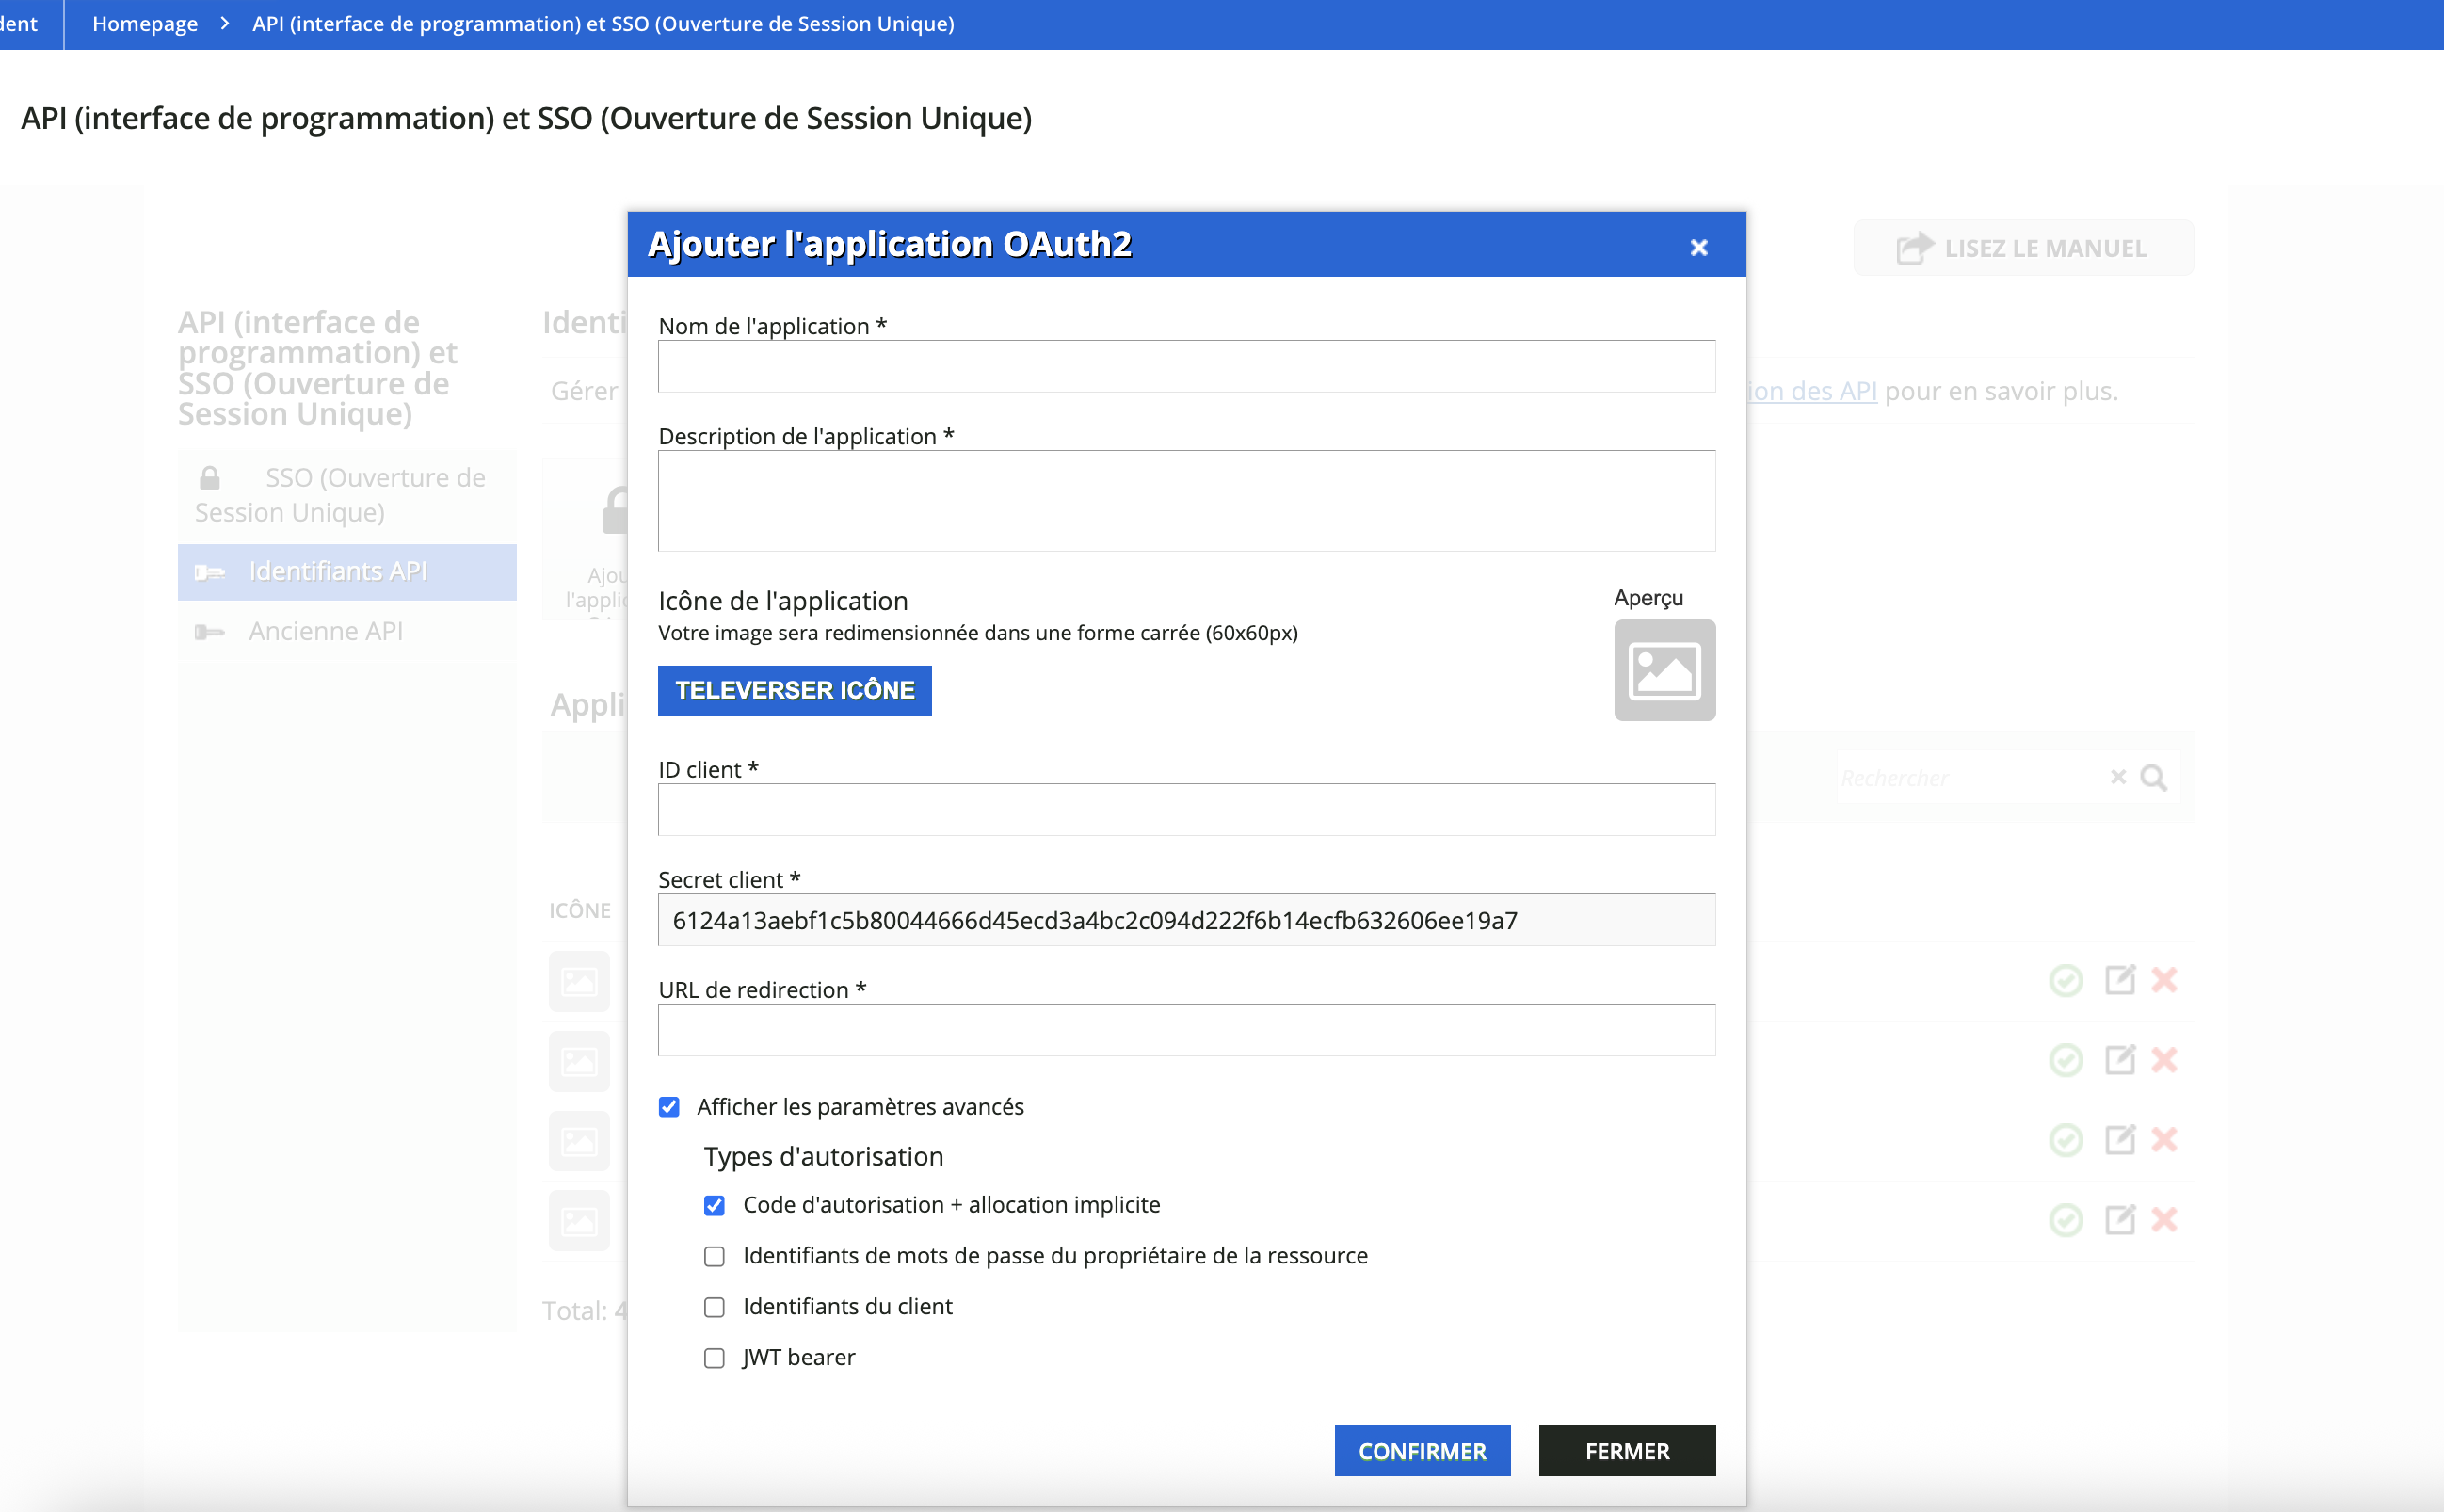Image resolution: width=2444 pixels, height=1512 pixels.
Task: Click the Nom de l'application input field
Action: 1186,366
